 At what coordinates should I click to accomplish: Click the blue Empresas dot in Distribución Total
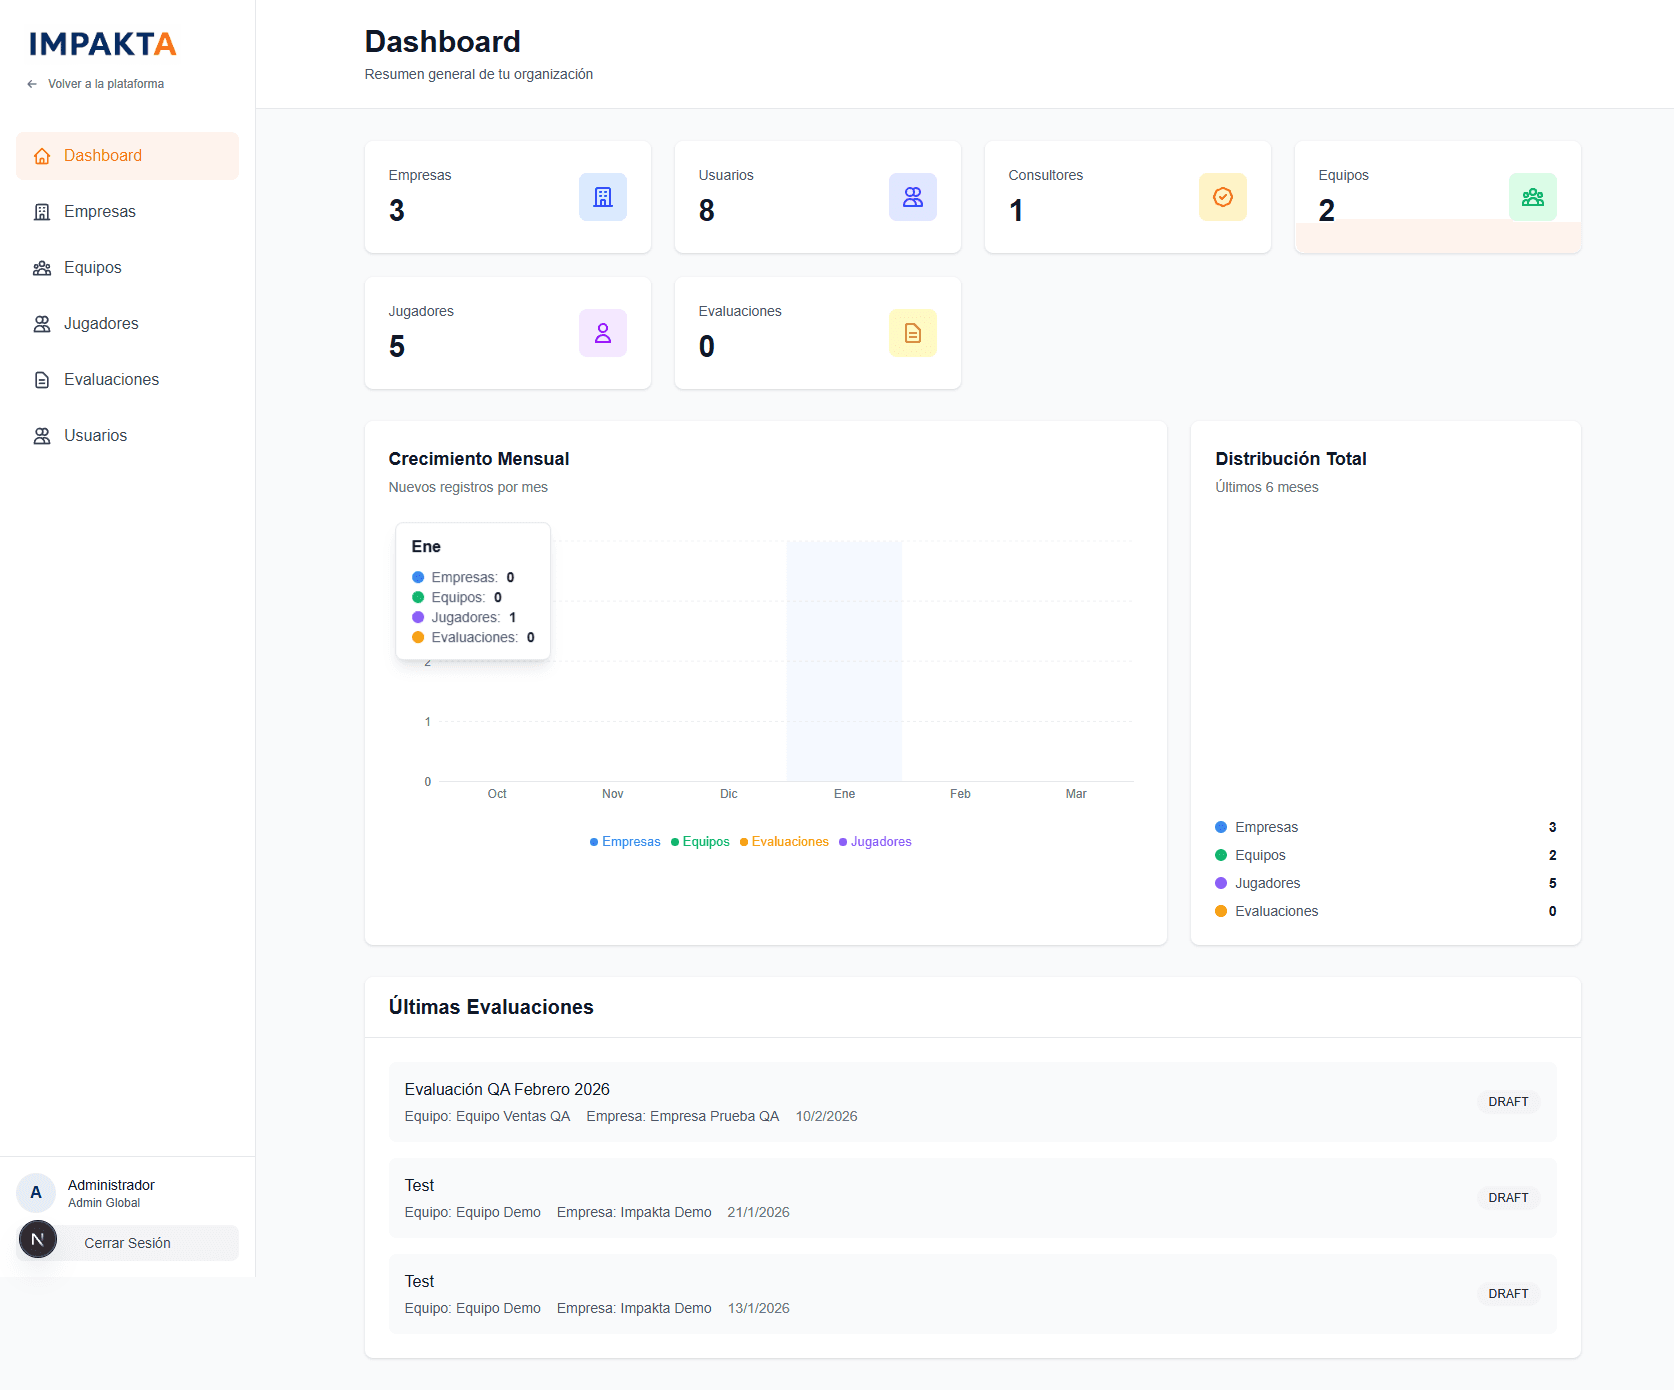(1221, 827)
